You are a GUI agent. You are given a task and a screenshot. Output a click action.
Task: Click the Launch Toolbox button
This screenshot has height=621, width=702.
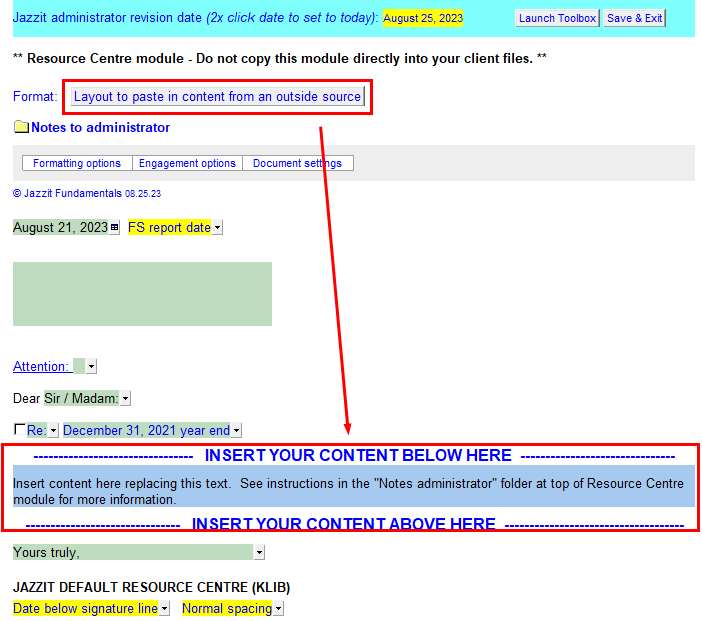click(557, 19)
